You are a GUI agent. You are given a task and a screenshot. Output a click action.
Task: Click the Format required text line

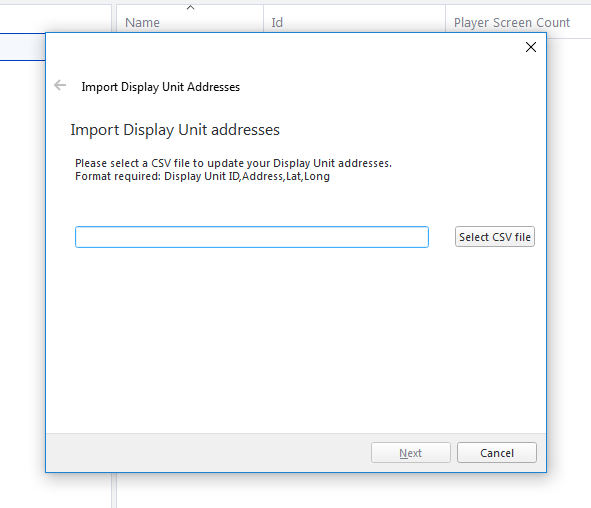(202, 176)
